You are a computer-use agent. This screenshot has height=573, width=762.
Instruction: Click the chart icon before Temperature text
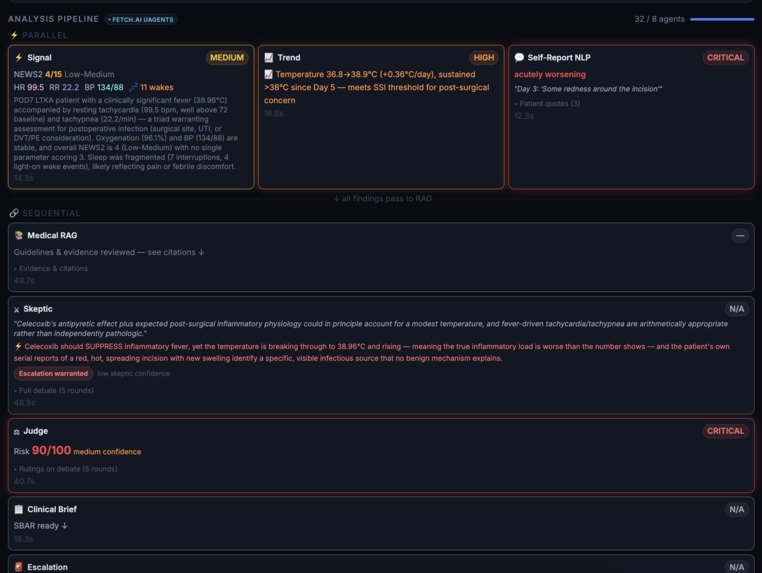[268, 74]
